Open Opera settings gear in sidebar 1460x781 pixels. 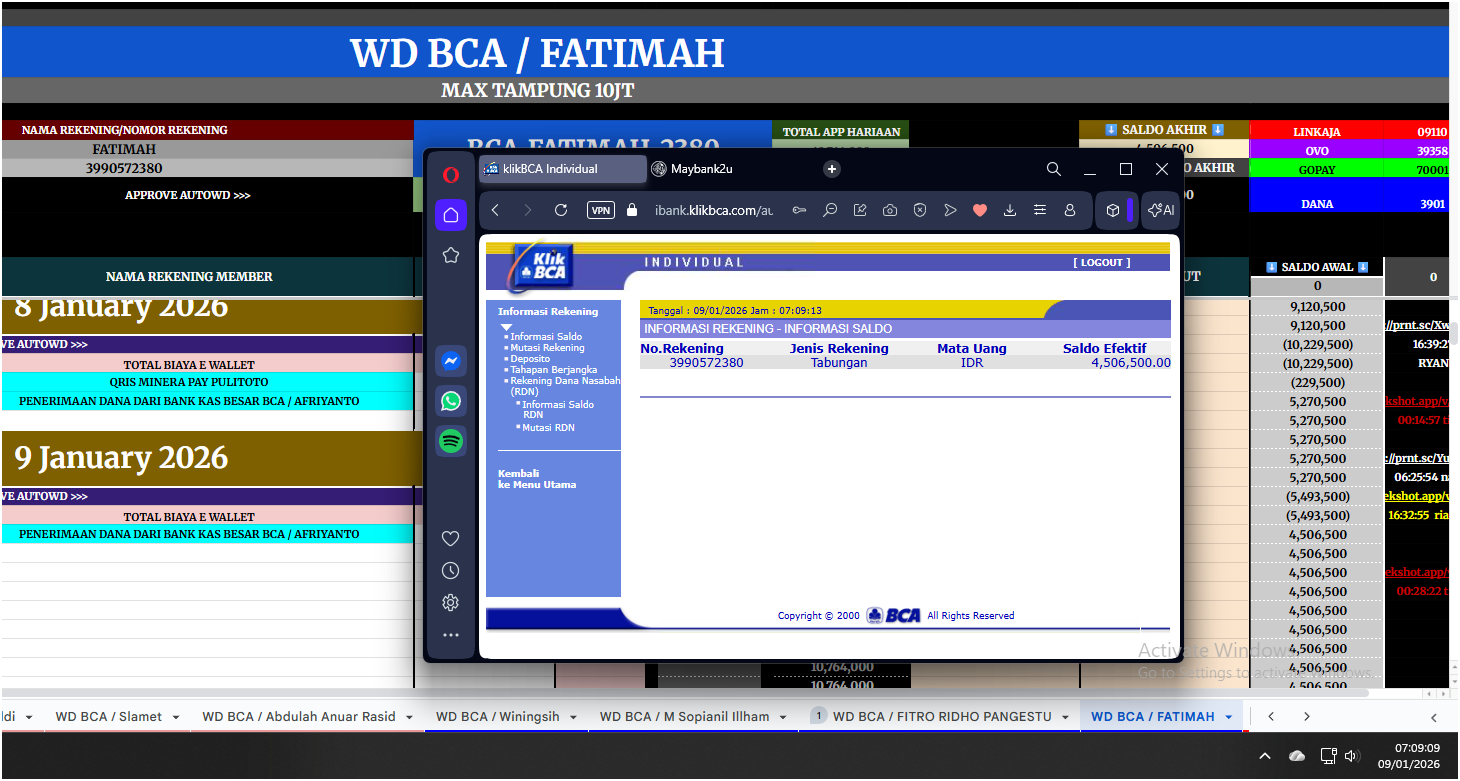(450, 603)
